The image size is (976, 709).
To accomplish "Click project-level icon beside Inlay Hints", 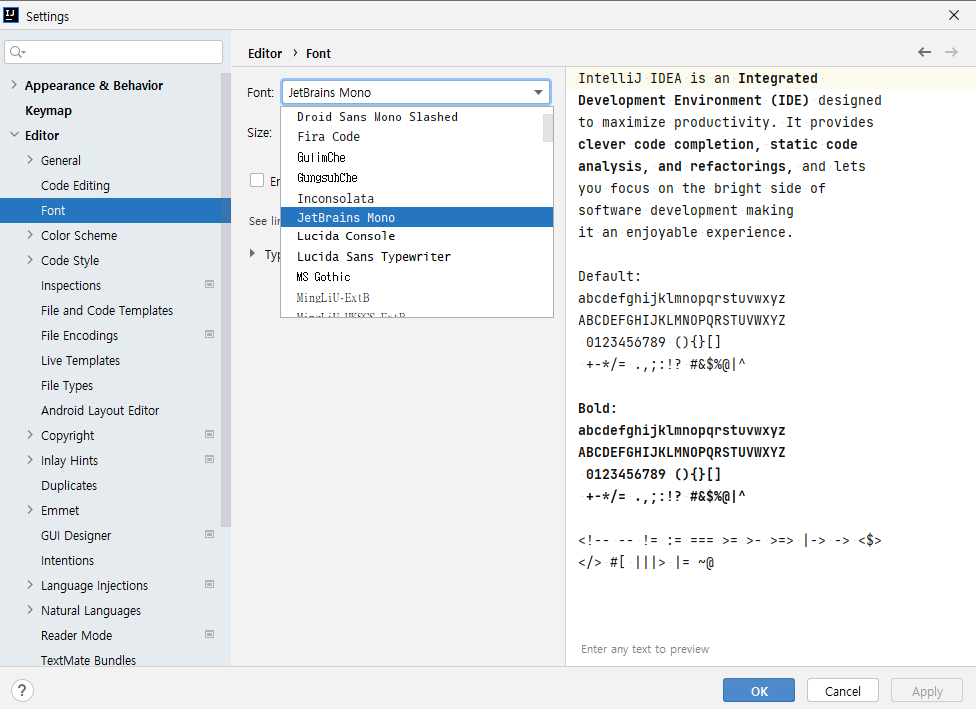I will [x=210, y=459].
